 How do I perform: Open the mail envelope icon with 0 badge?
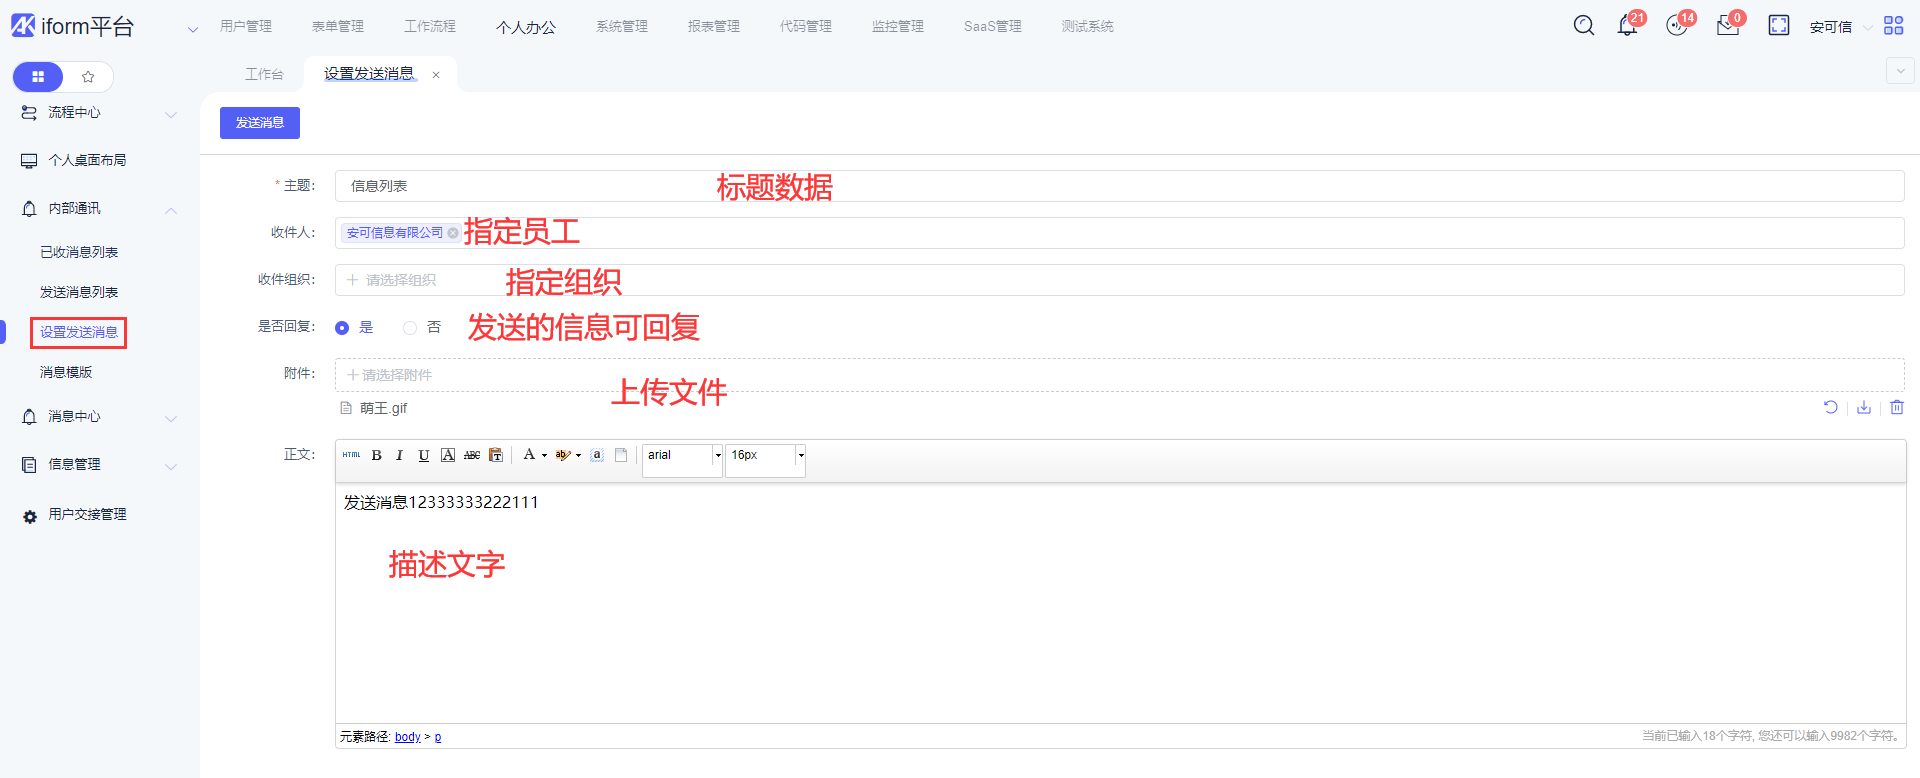point(1727,26)
